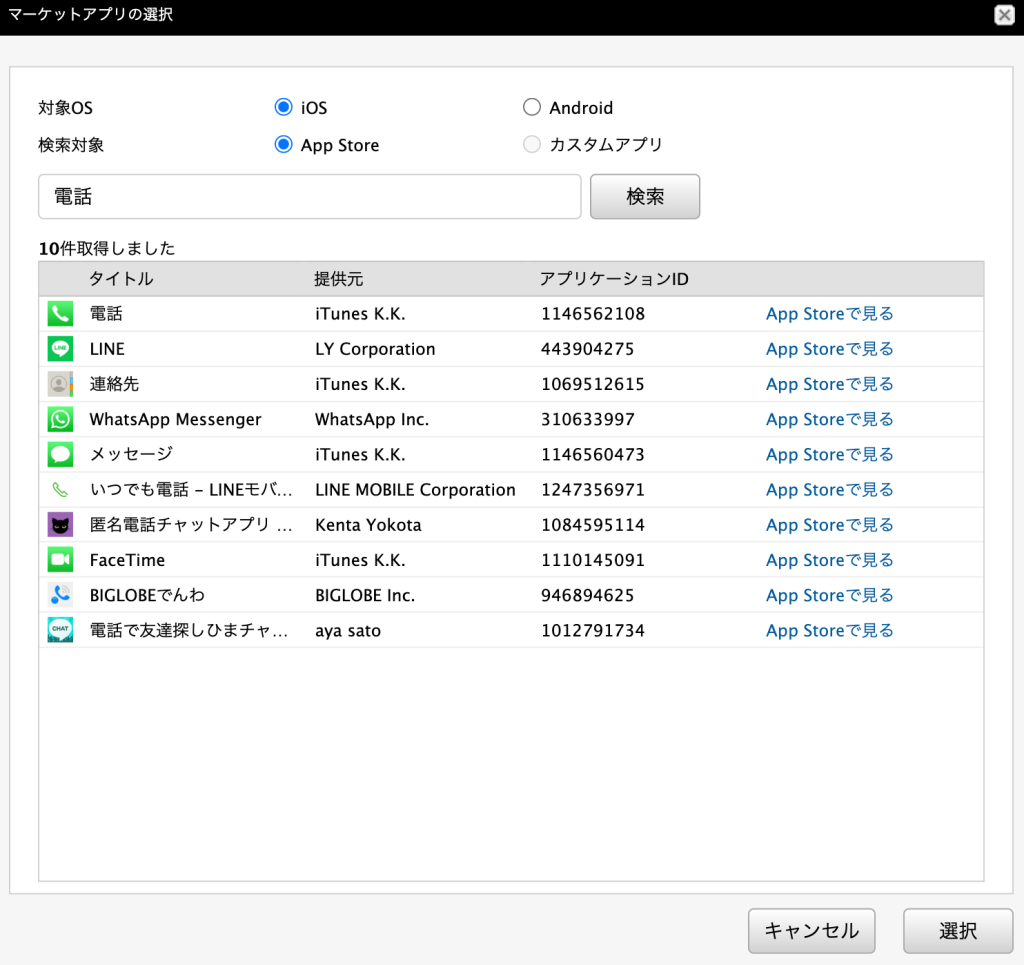Click the FaceTime app icon
Viewport: 1024px width, 965px height.
(x=60, y=560)
